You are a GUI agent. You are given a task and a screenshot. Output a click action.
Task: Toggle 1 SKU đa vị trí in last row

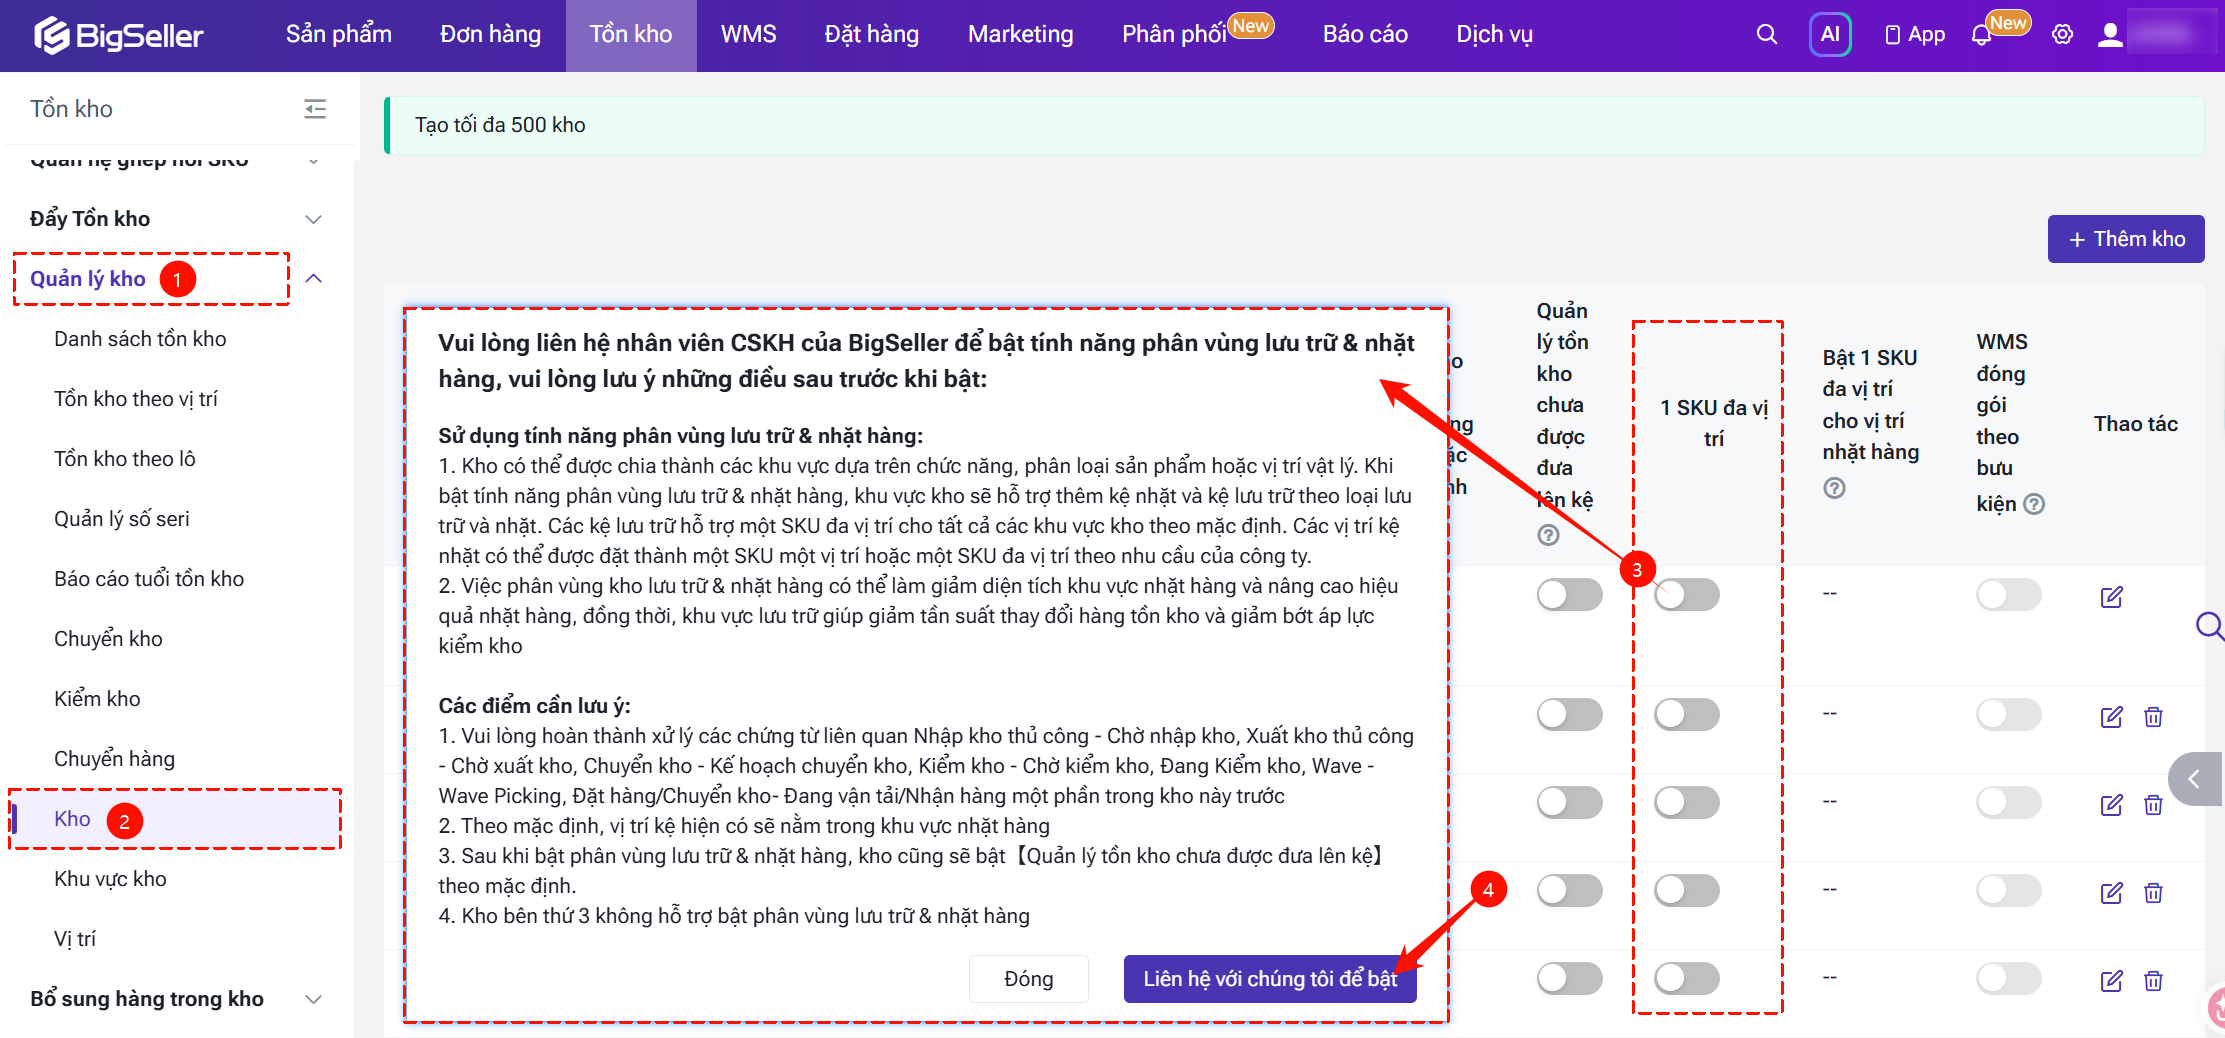1686,978
